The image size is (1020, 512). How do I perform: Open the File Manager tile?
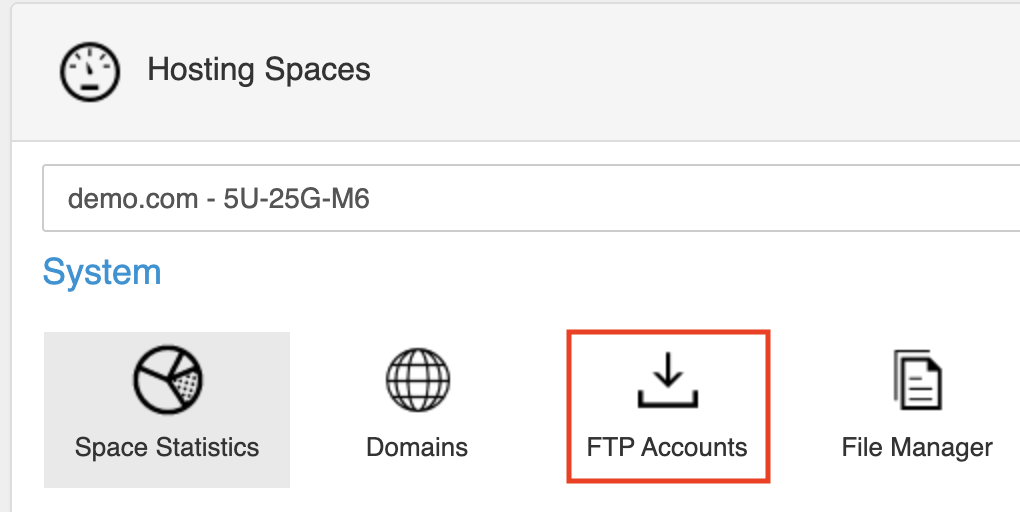917,407
